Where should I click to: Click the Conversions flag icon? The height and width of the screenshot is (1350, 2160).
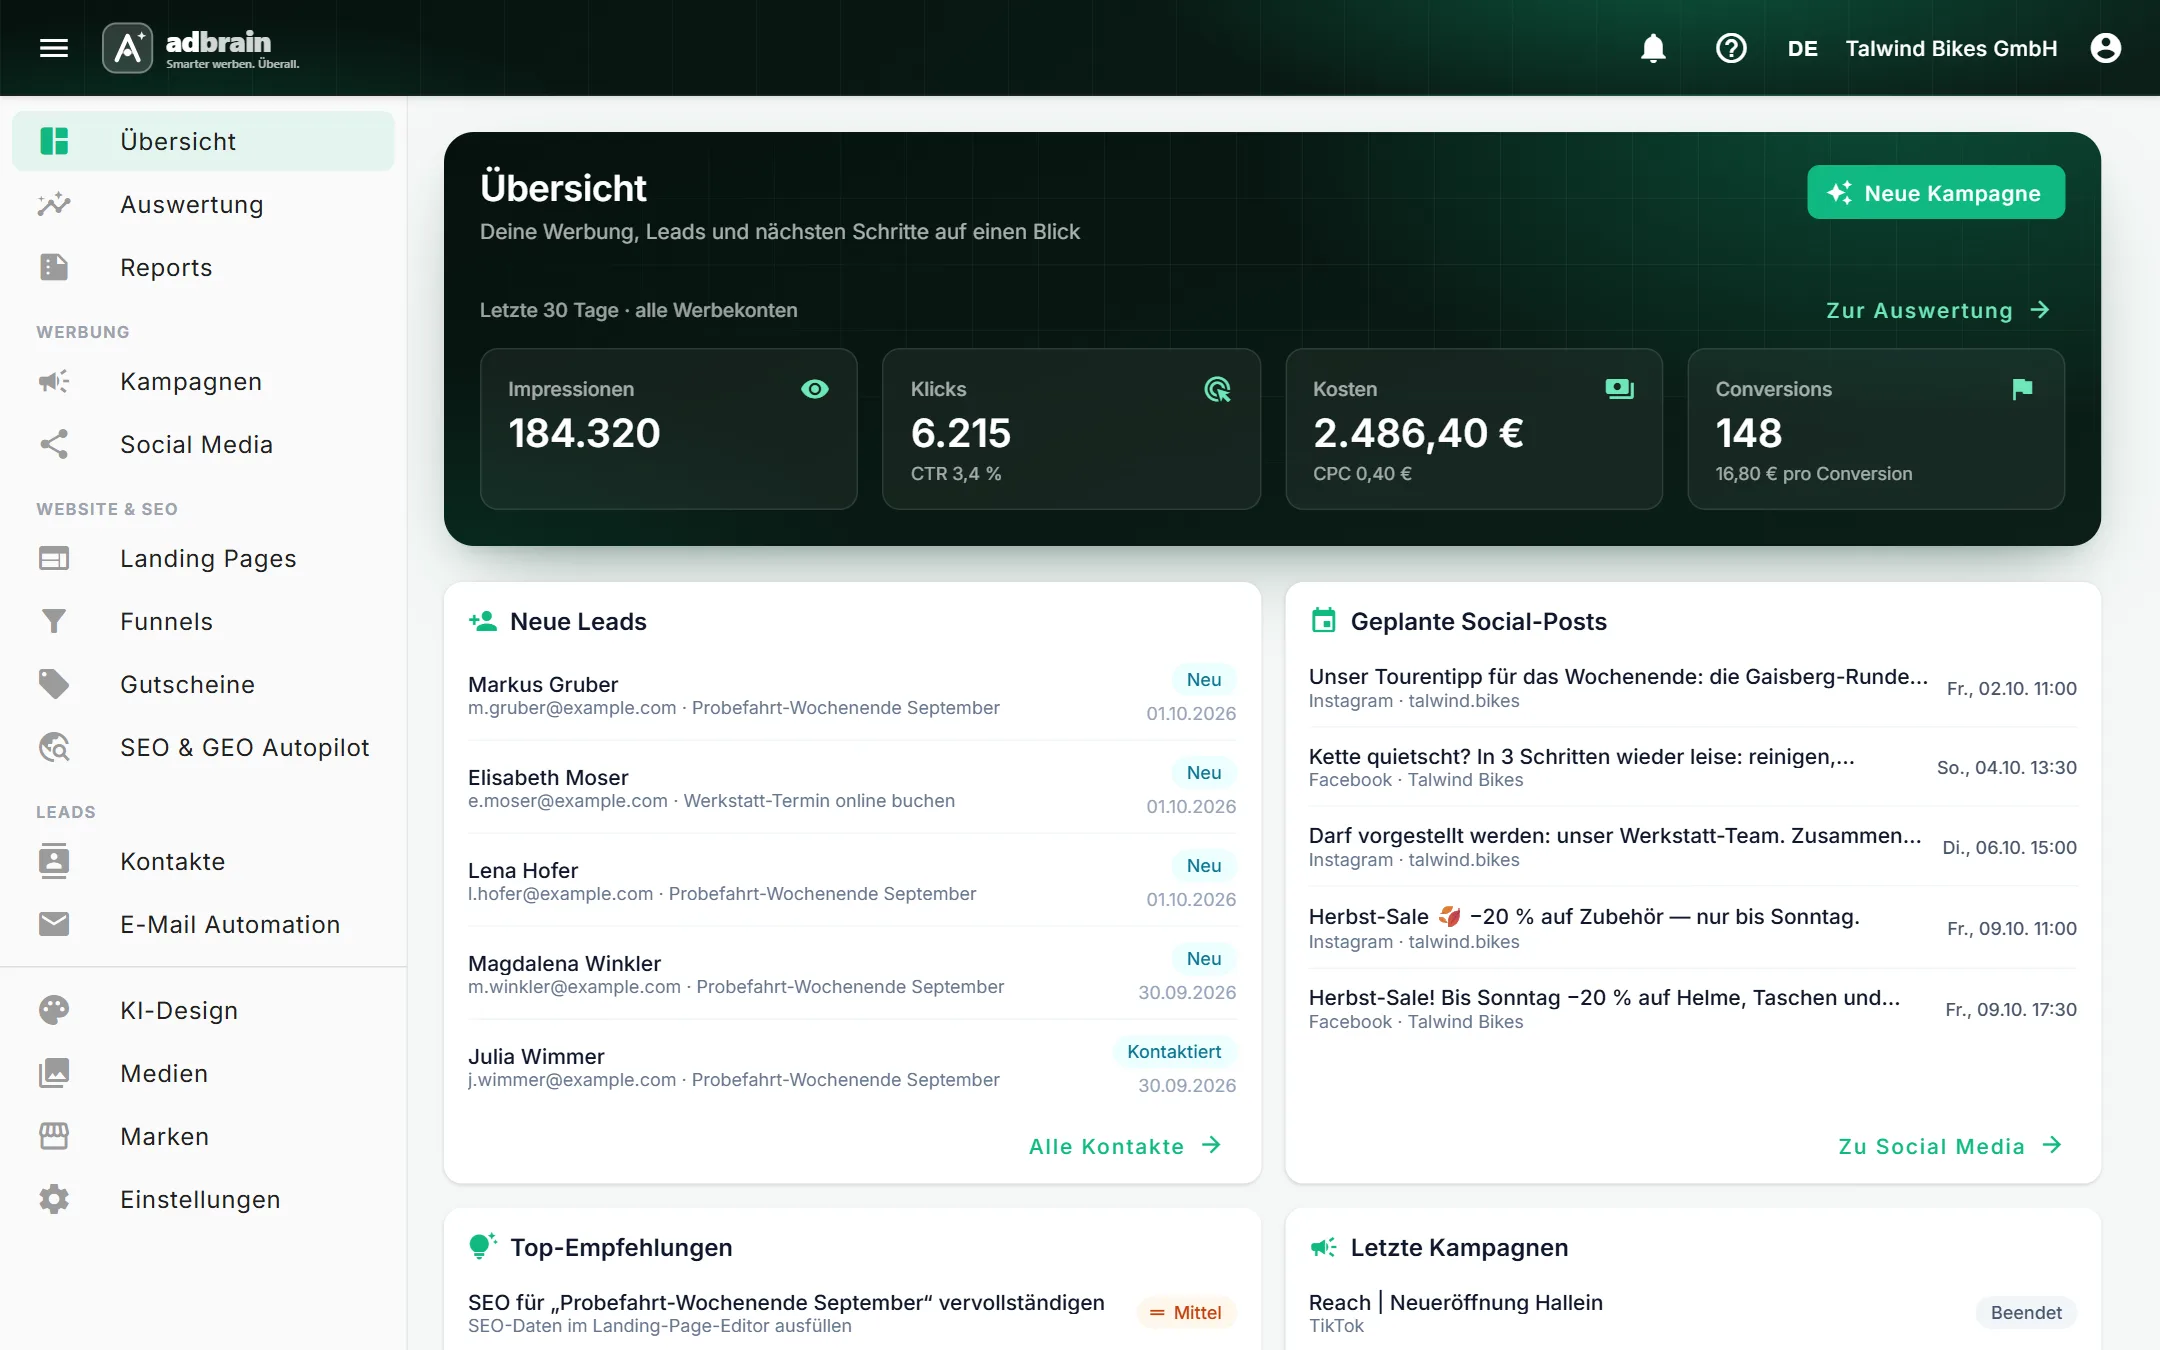2022,389
